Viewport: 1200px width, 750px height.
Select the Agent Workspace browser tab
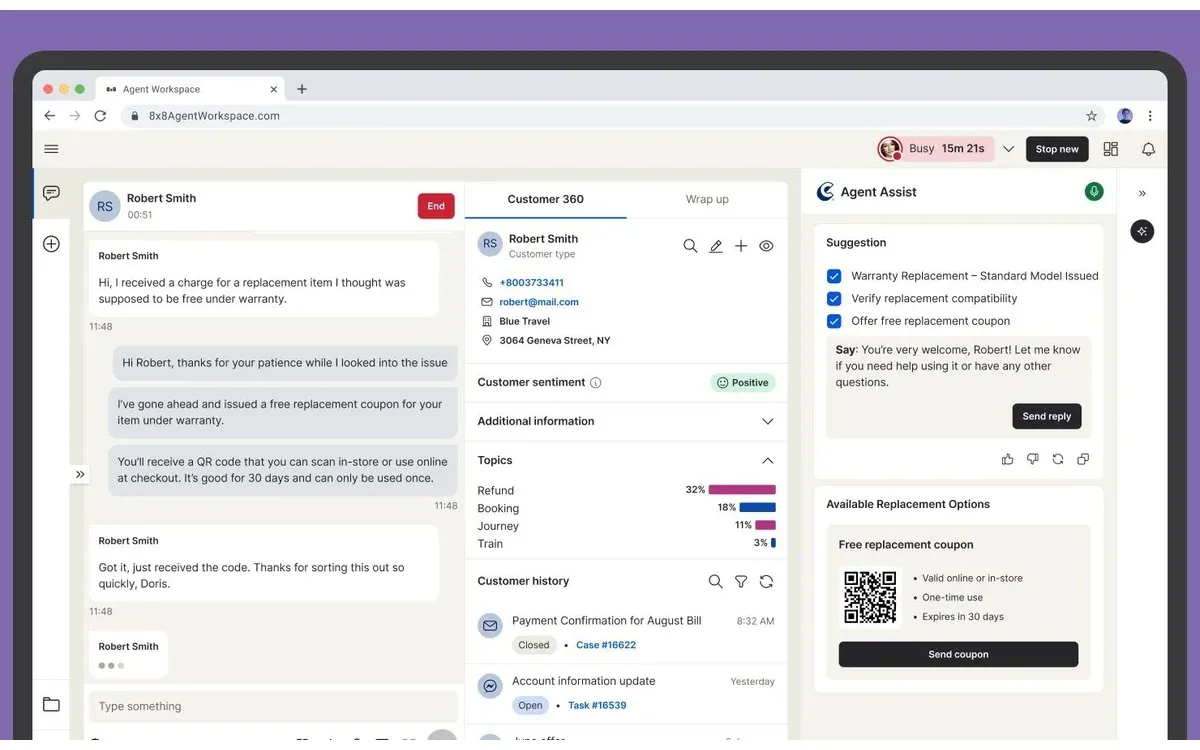(x=190, y=89)
